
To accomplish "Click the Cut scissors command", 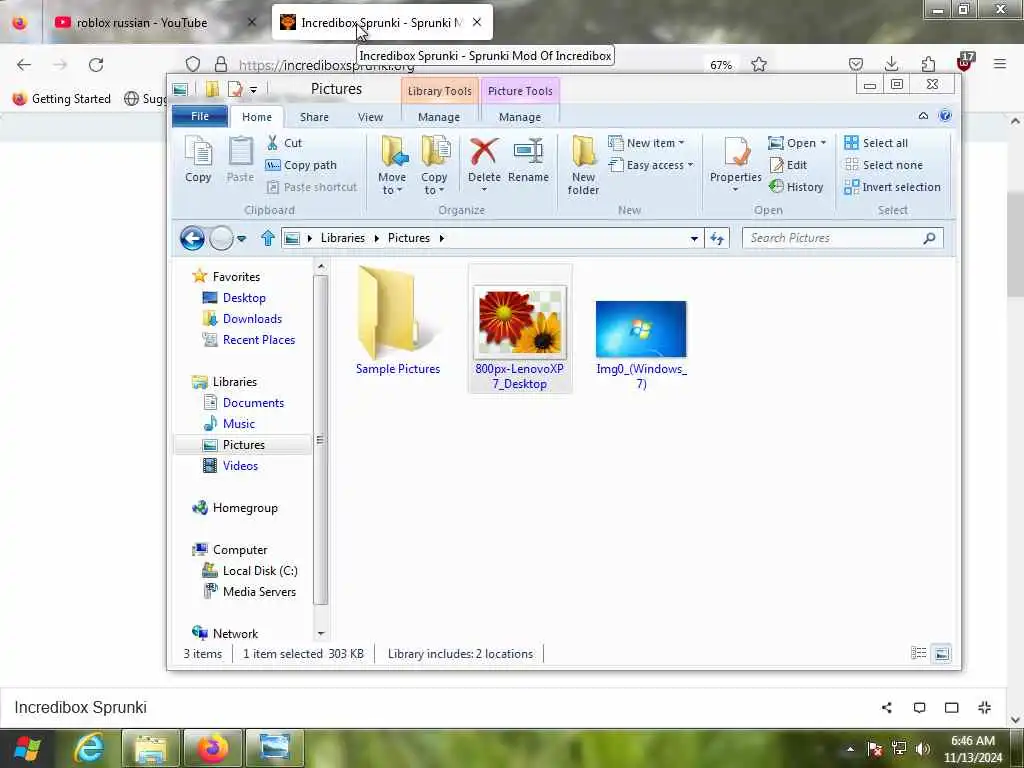I will (x=284, y=143).
